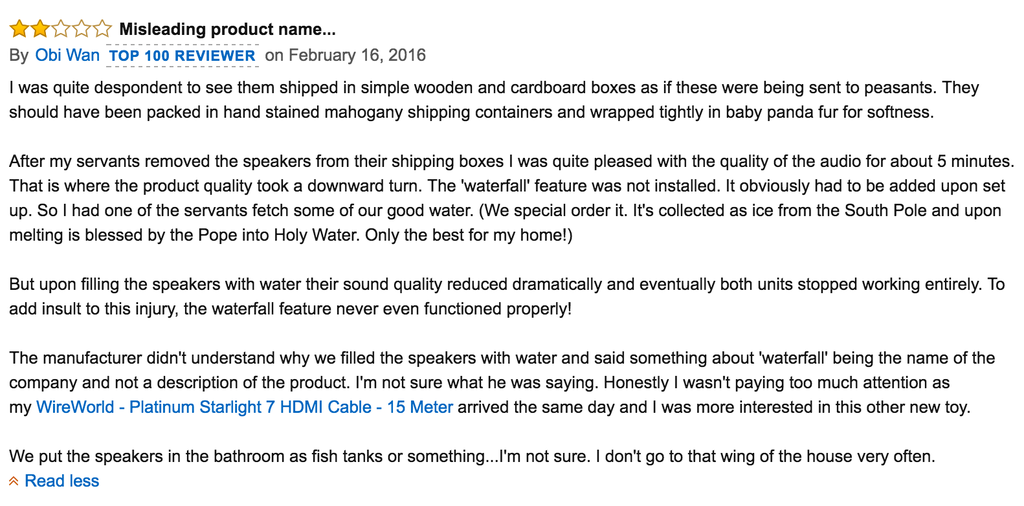The height and width of the screenshot is (506, 1024).
Task: Click the line starting After my servants removed
Action: point(512,159)
